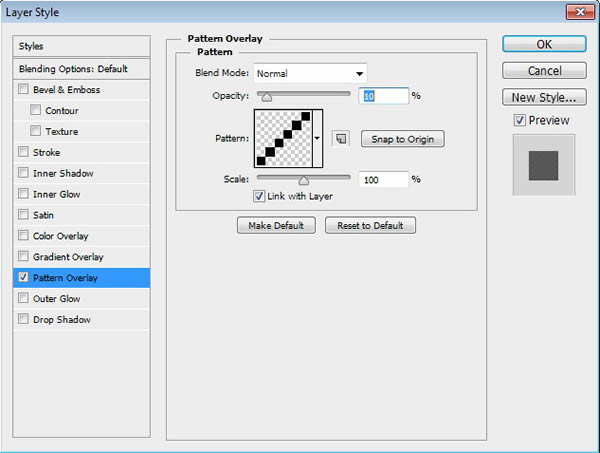600x453 pixels.
Task: Close the Layer Style dialog
Action: (x=580, y=12)
